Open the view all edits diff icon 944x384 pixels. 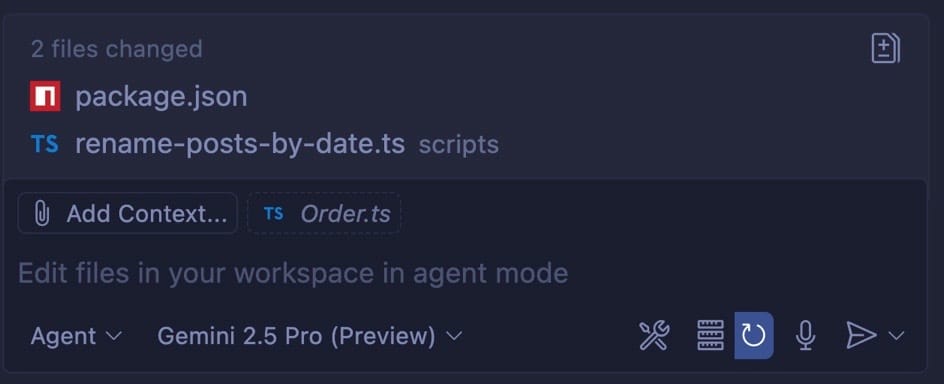(886, 49)
